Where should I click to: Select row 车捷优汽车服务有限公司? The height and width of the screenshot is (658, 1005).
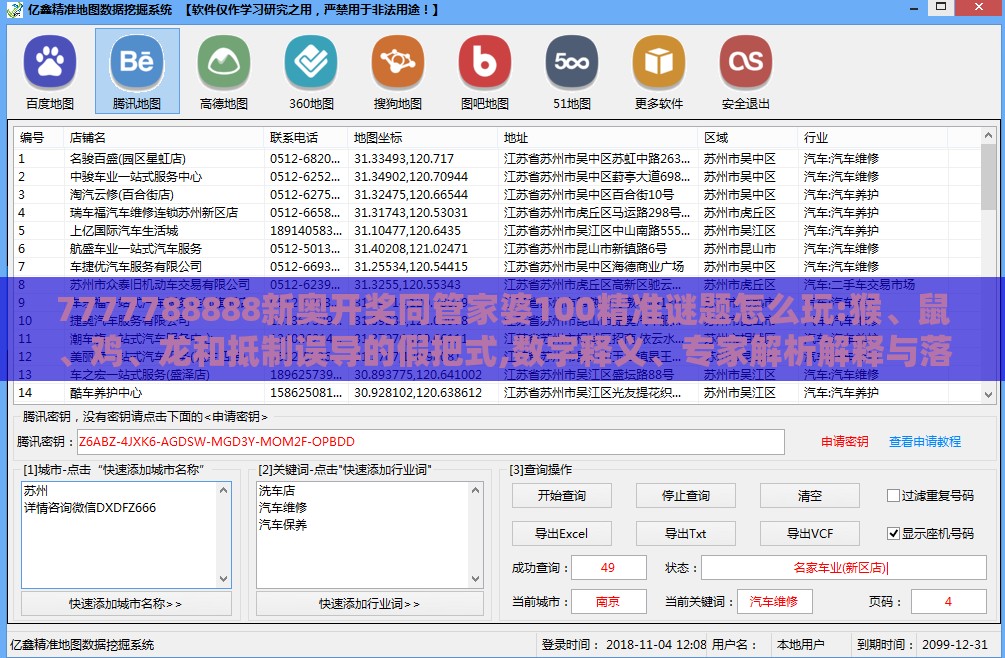[497, 266]
